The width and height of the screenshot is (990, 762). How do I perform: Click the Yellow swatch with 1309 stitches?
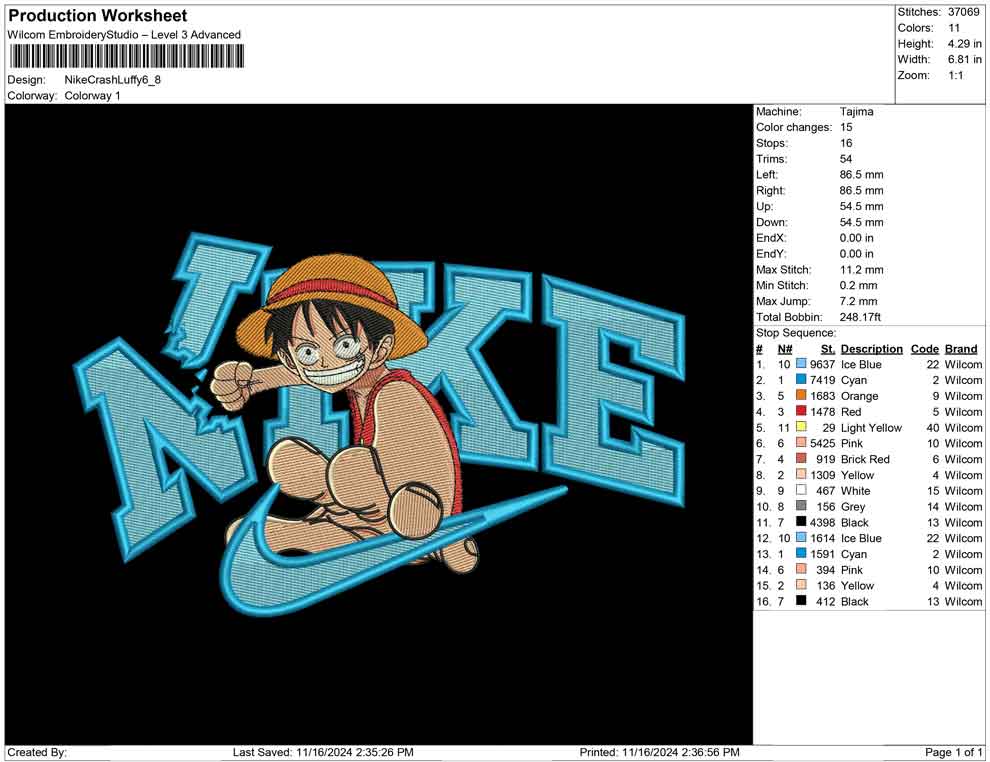(x=801, y=474)
